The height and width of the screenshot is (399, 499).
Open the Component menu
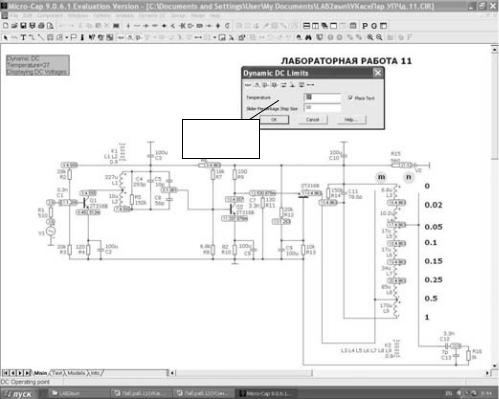pos(50,16)
